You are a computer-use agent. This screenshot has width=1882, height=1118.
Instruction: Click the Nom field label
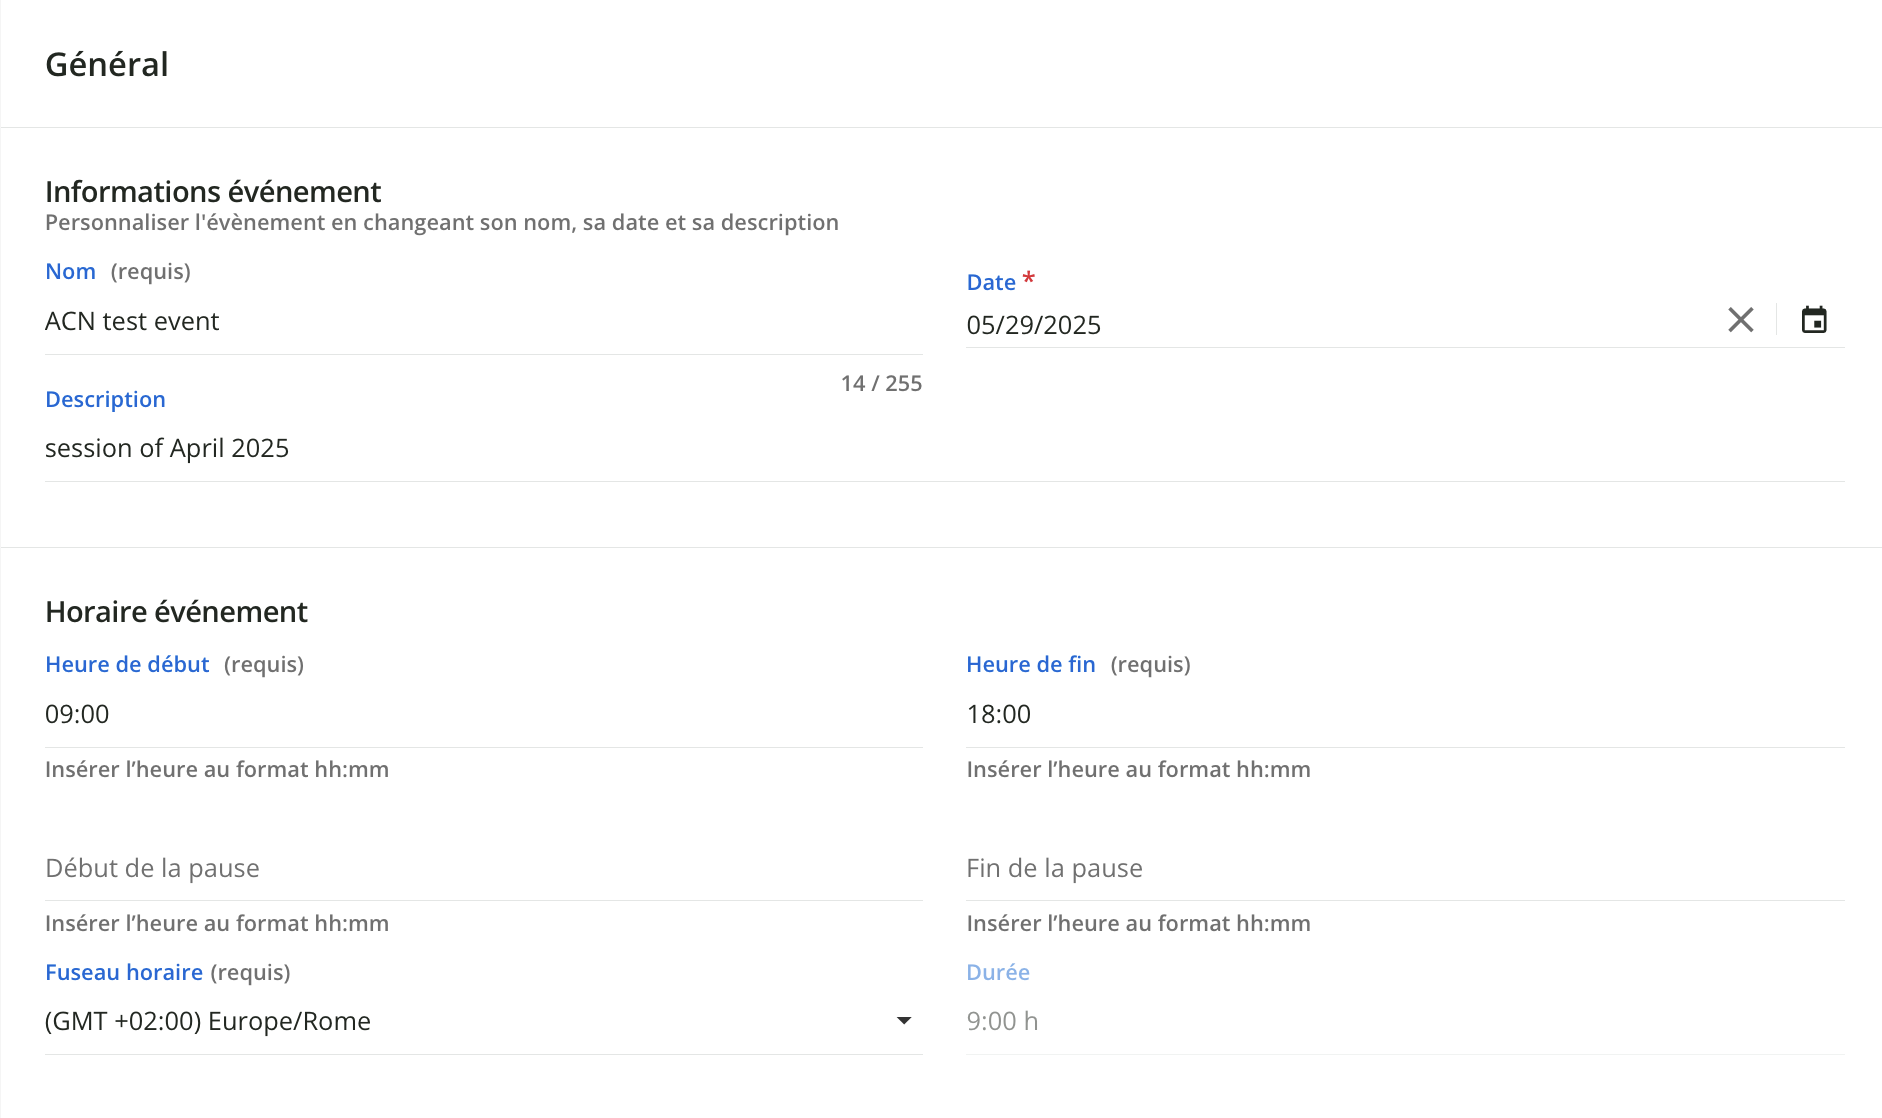(x=70, y=272)
